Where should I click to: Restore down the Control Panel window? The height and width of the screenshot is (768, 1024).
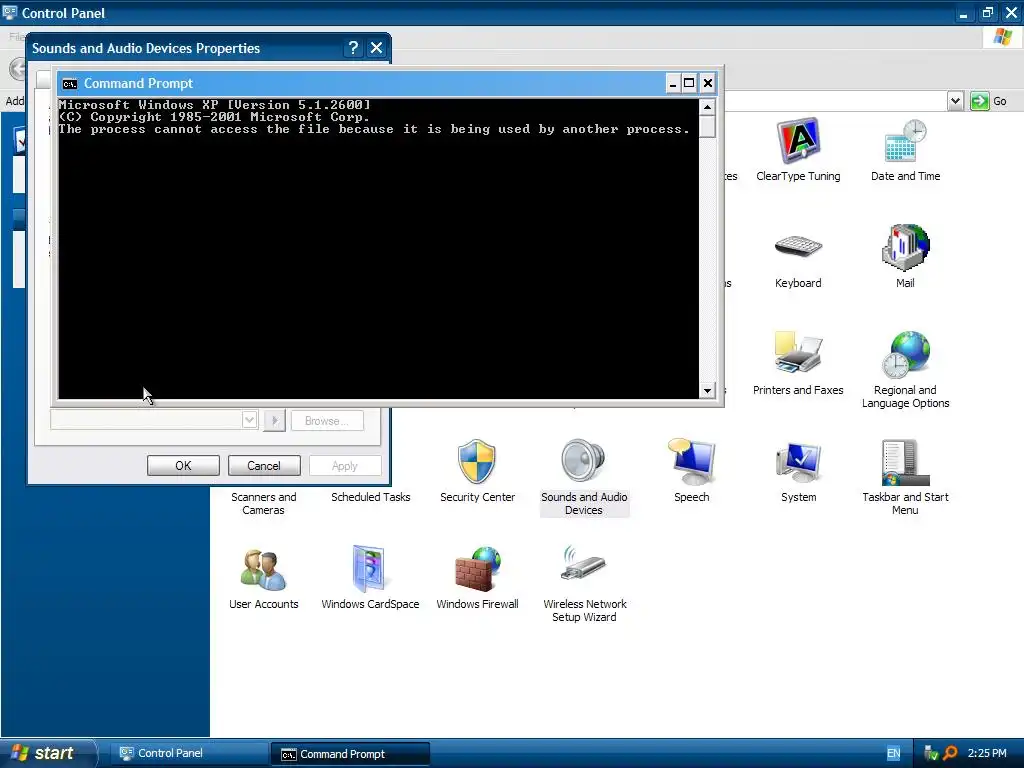987,12
